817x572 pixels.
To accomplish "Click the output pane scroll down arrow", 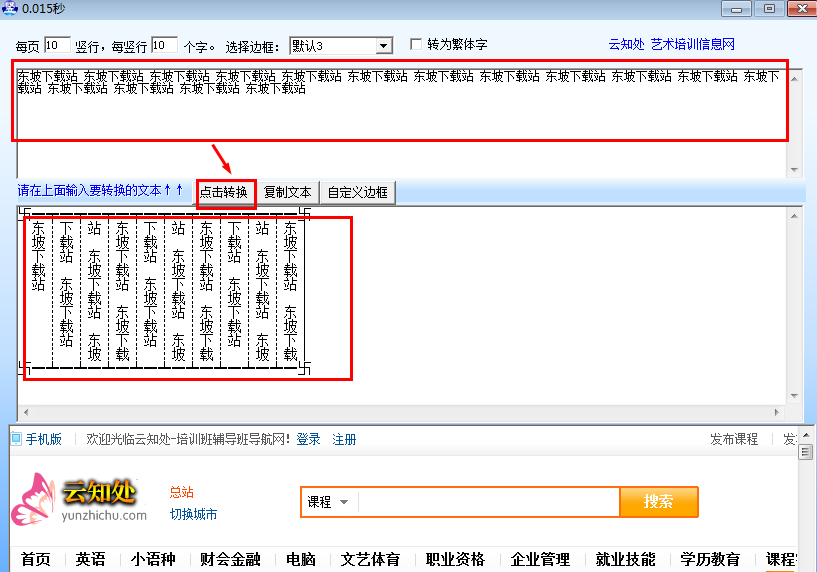I will (794, 396).
